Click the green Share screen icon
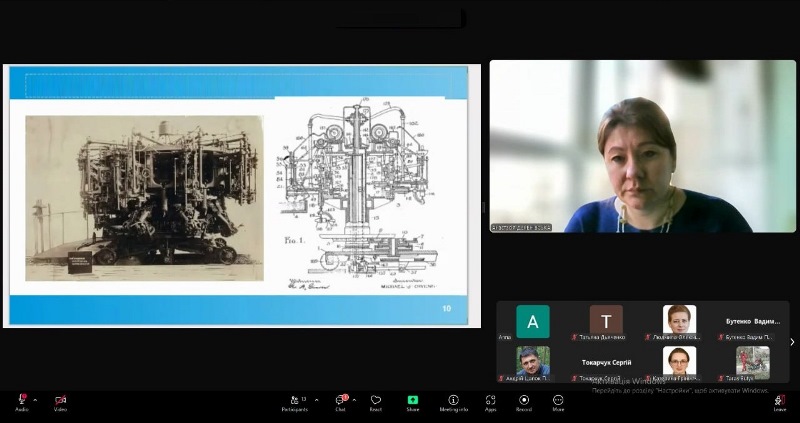Viewport: 800px width, 423px height. point(412,401)
